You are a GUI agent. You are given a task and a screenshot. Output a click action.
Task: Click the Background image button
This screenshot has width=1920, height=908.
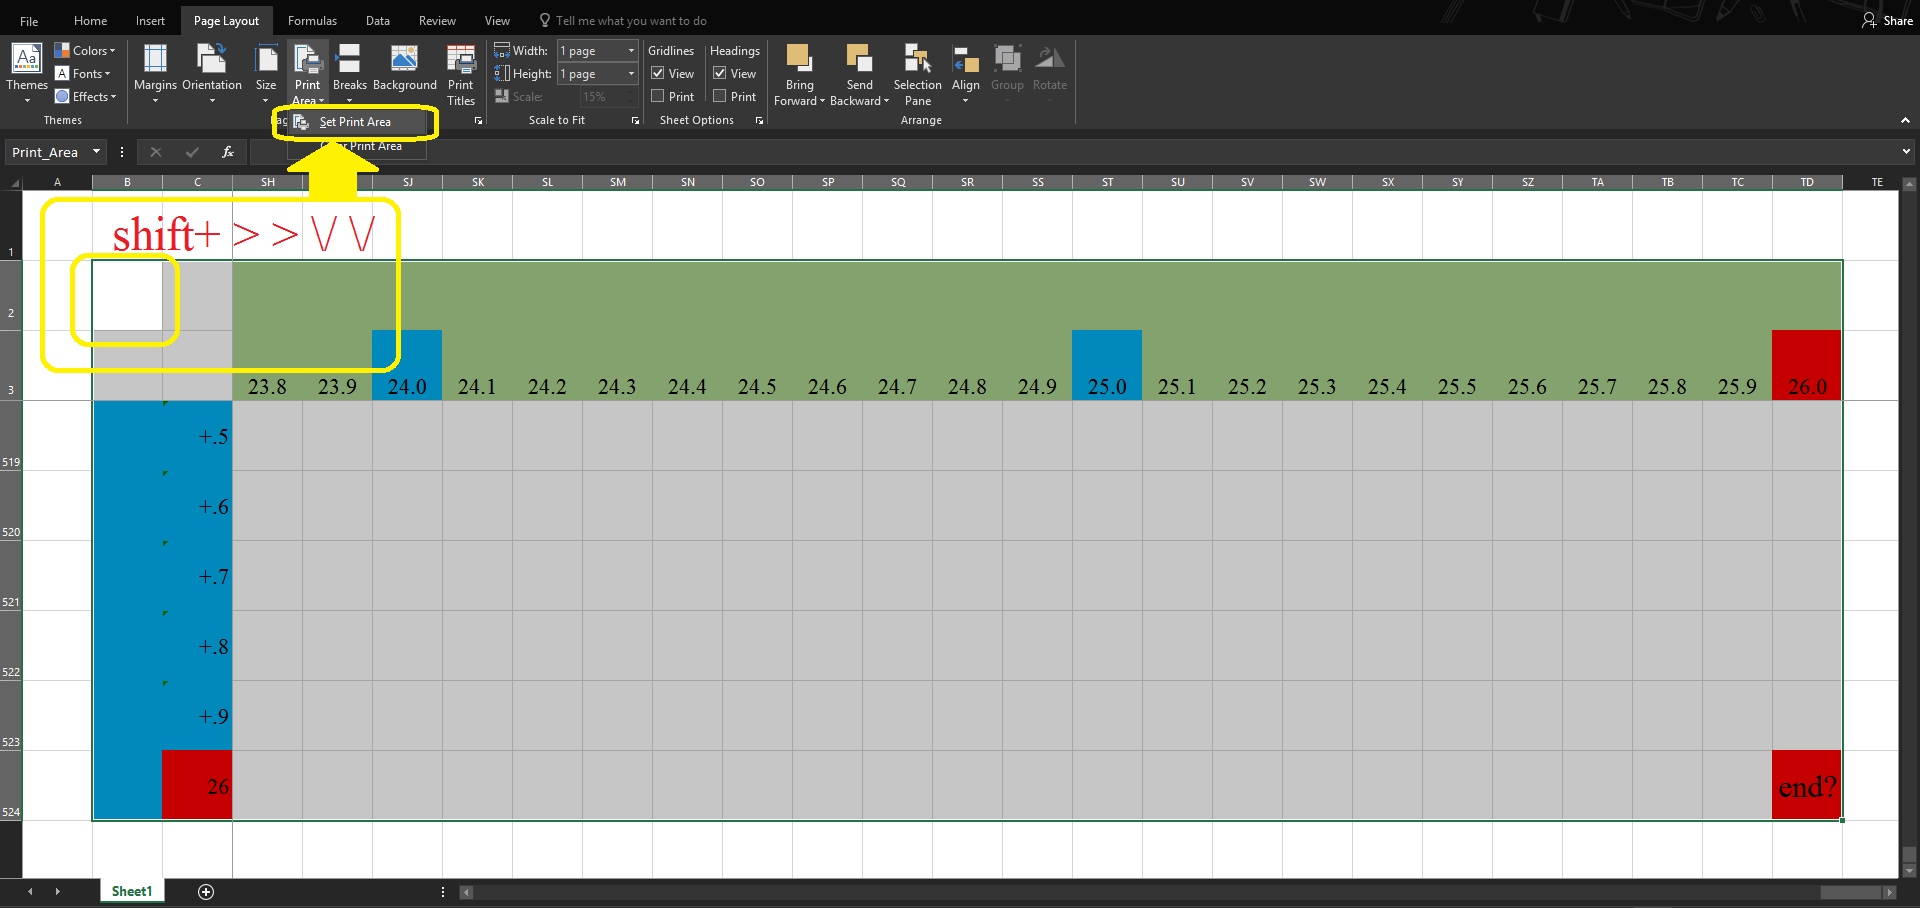404,68
